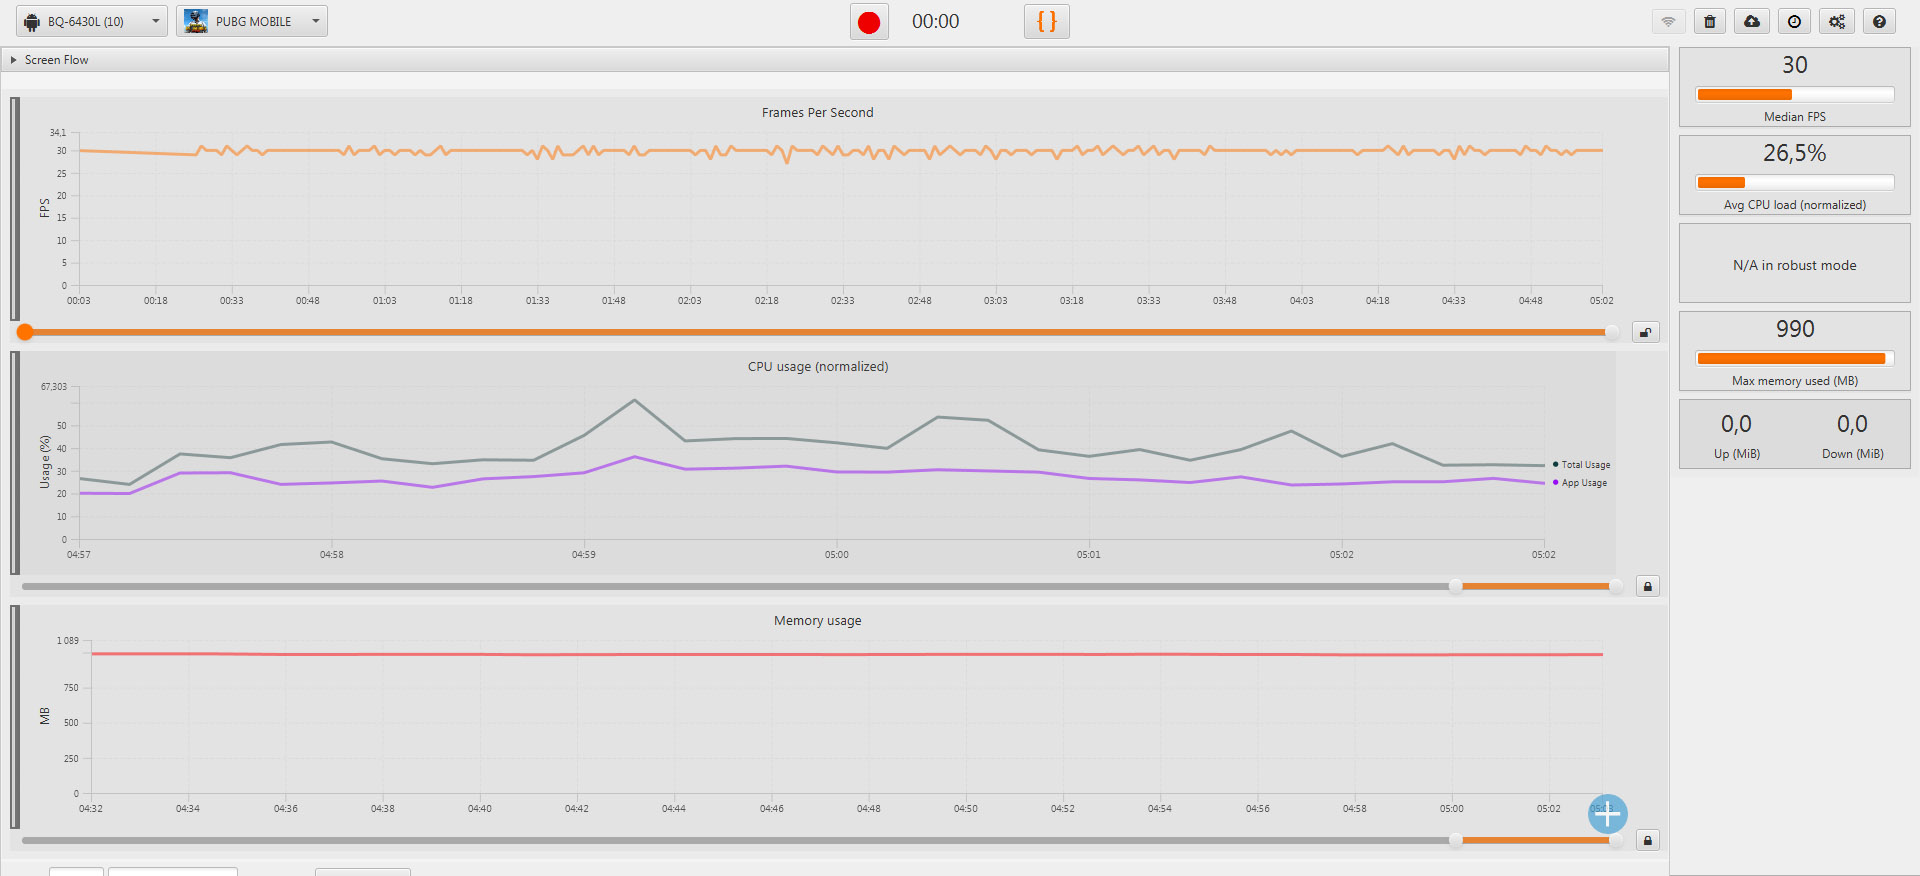Open session history with the clock icon
1920x876 pixels.
(1794, 21)
